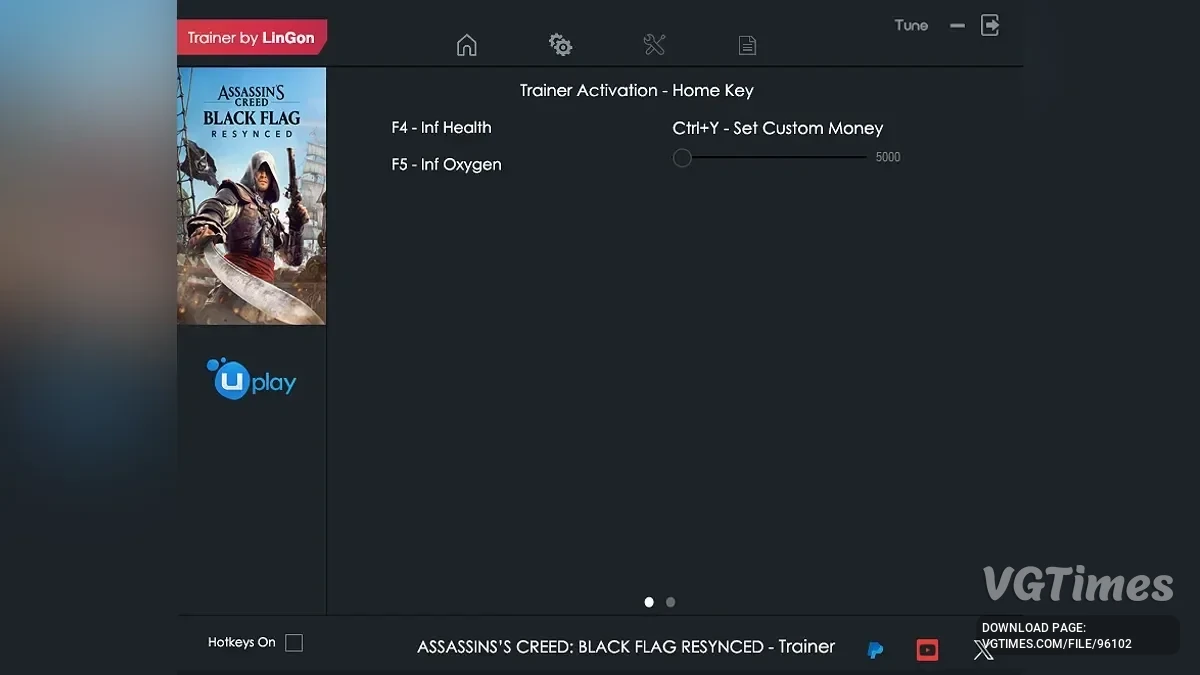
Task: Click the Black Flag Resynced cover art
Action: click(x=252, y=196)
